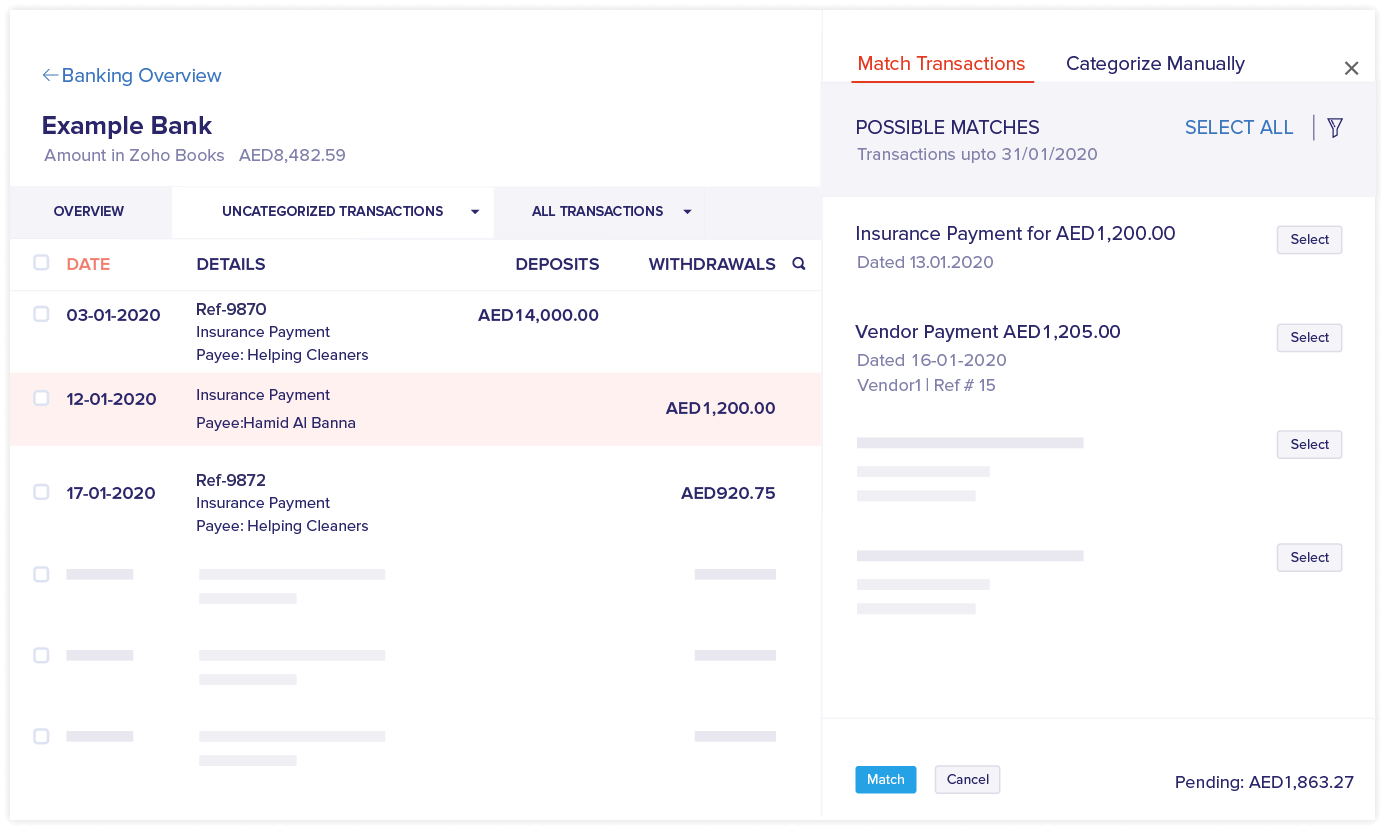This screenshot has height=831, width=1386.
Task: Click the Withdrawals column header
Action: (x=712, y=264)
